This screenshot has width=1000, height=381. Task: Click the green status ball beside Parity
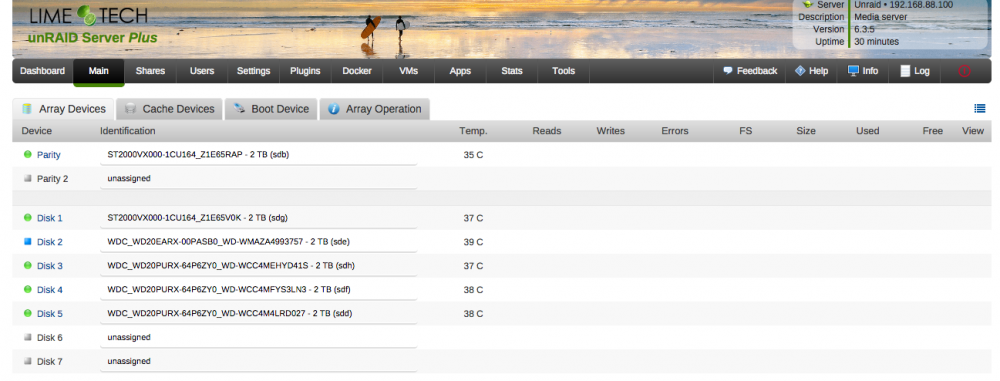pyautogui.click(x=27, y=154)
